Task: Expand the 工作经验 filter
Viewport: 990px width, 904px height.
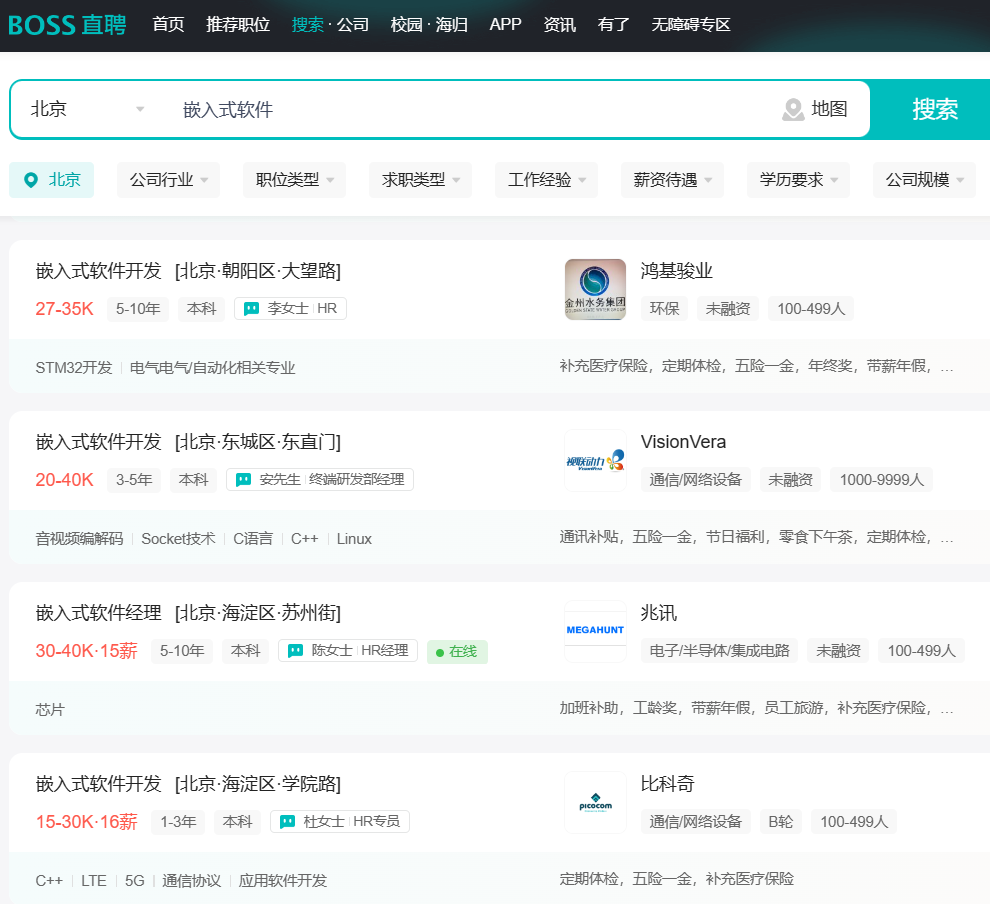Action: [546, 180]
